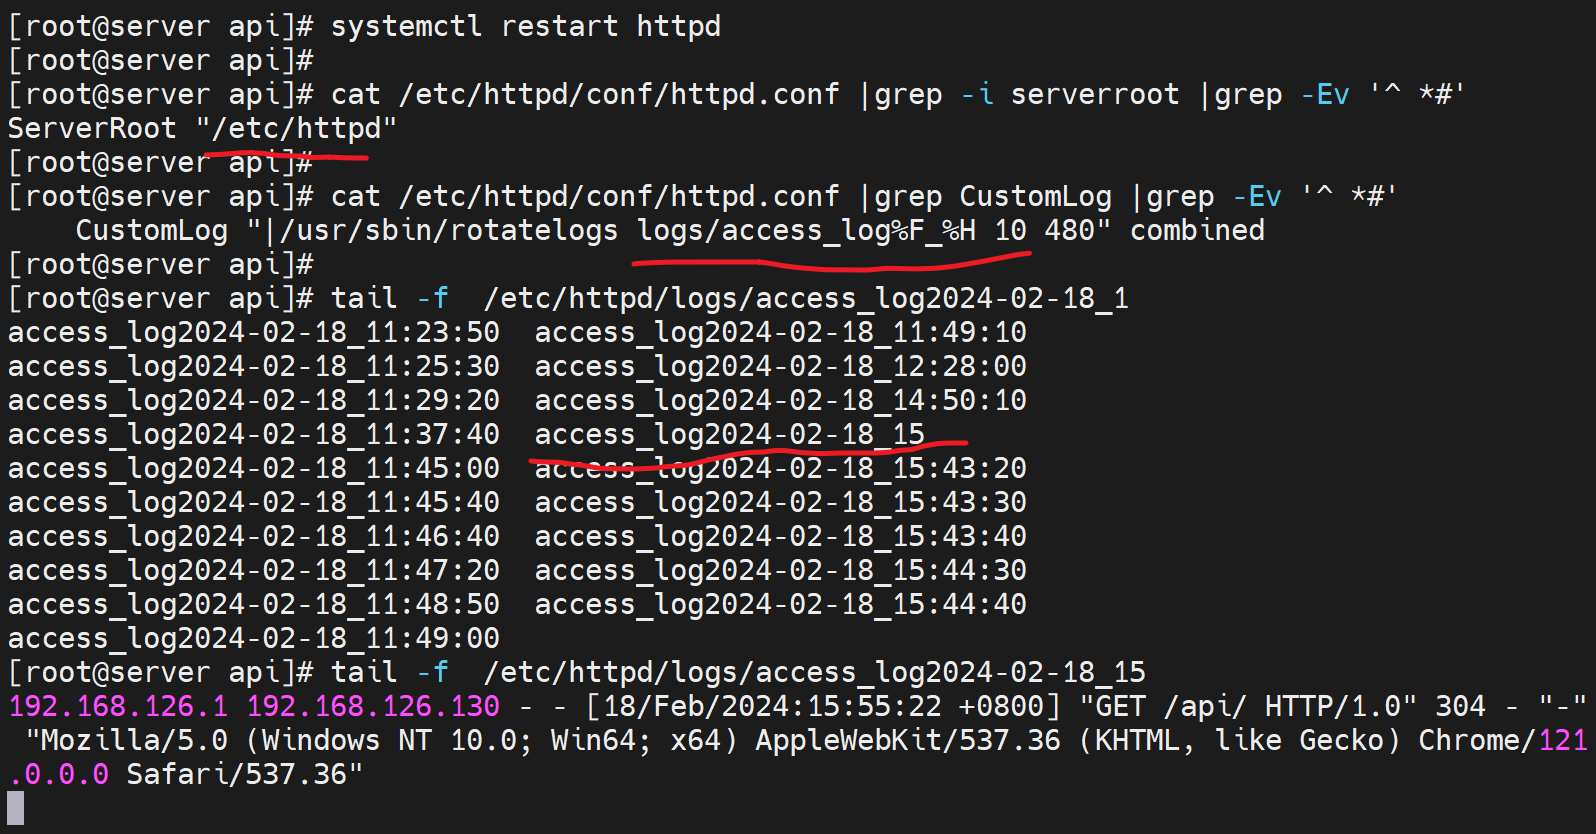Click the "systemctl restart httpd" command text
Image resolution: width=1596 pixels, height=834 pixels.
[x=525, y=26]
